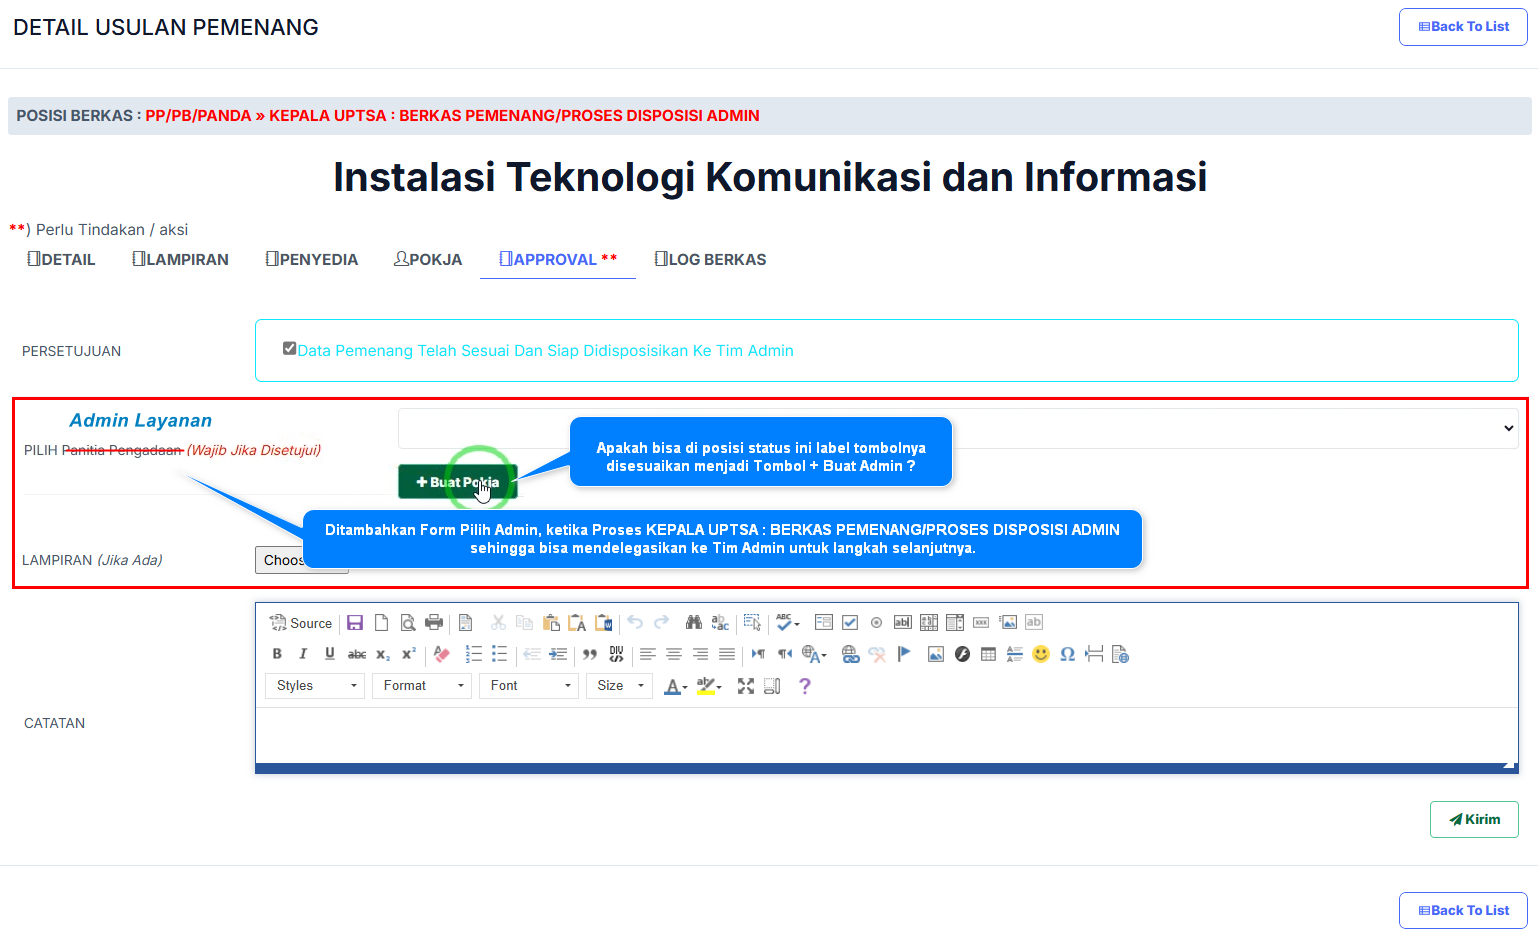Click the Find binoculars icon
Image resolution: width=1538 pixels, height=937 pixels.
693,623
